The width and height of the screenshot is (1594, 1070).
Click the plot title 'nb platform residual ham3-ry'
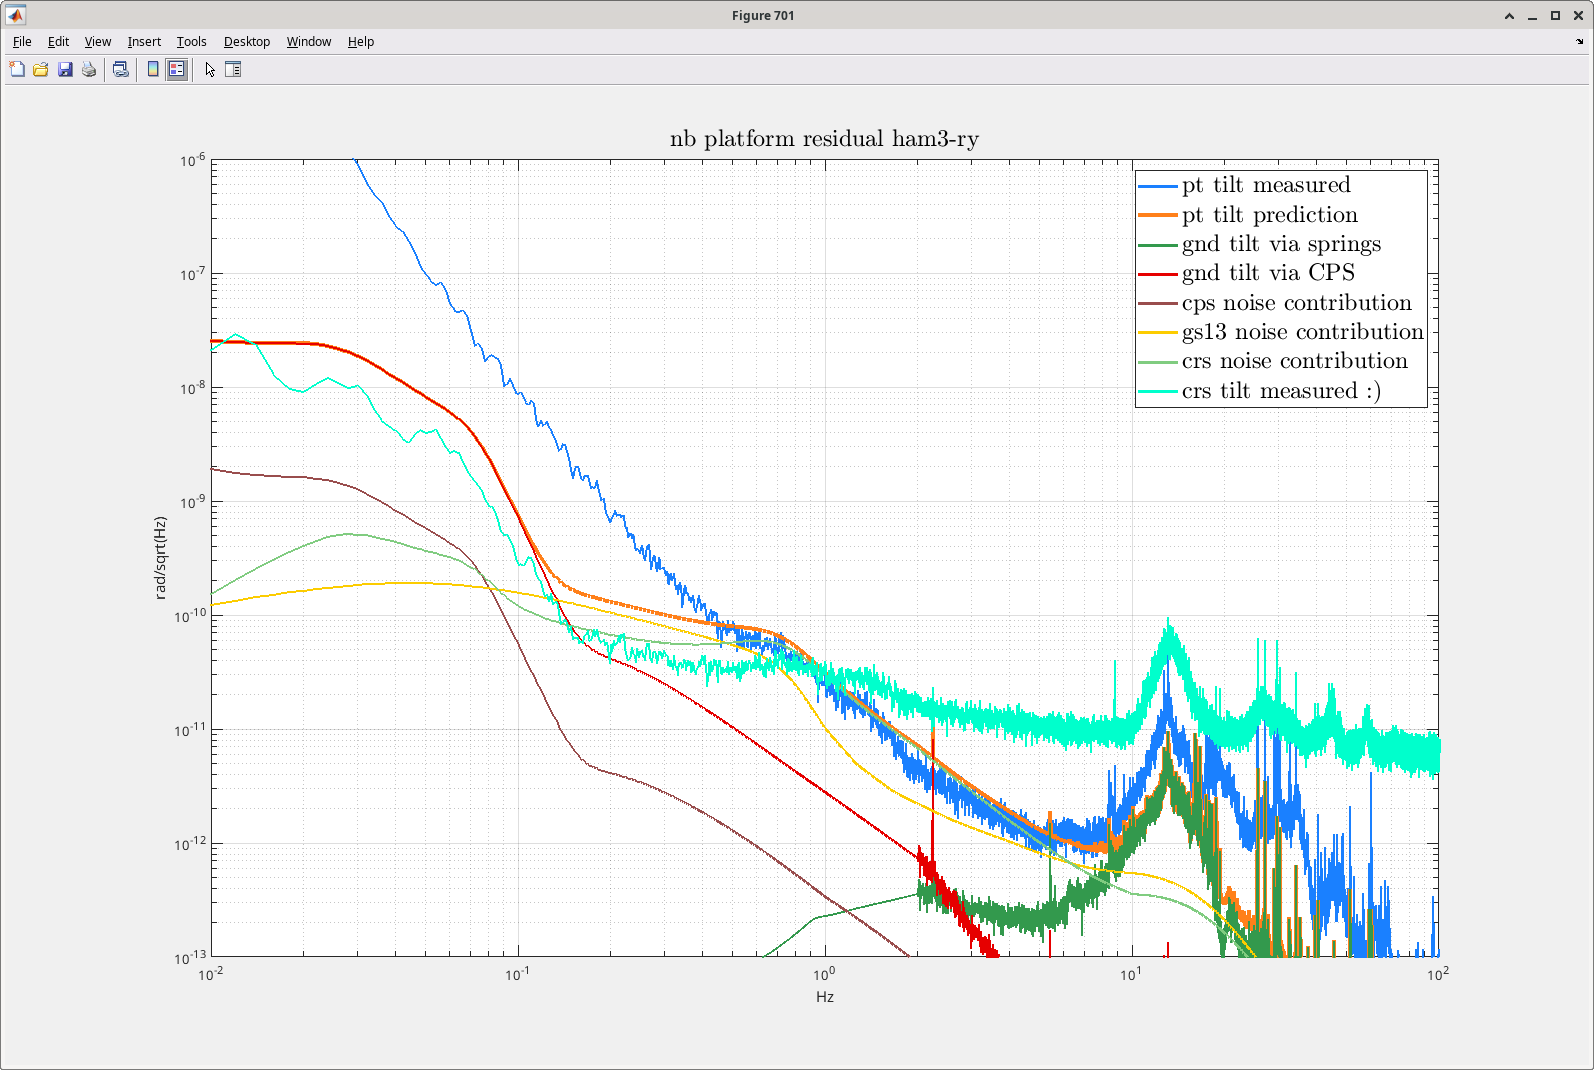[x=824, y=139]
